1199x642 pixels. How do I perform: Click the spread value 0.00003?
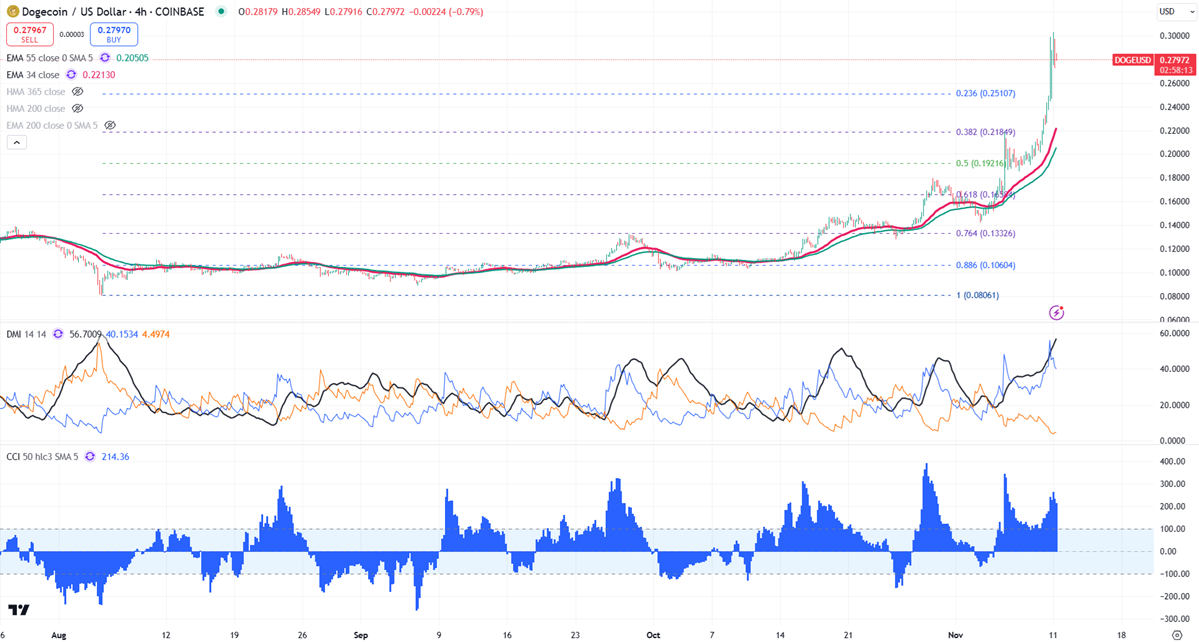pos(72,34)
